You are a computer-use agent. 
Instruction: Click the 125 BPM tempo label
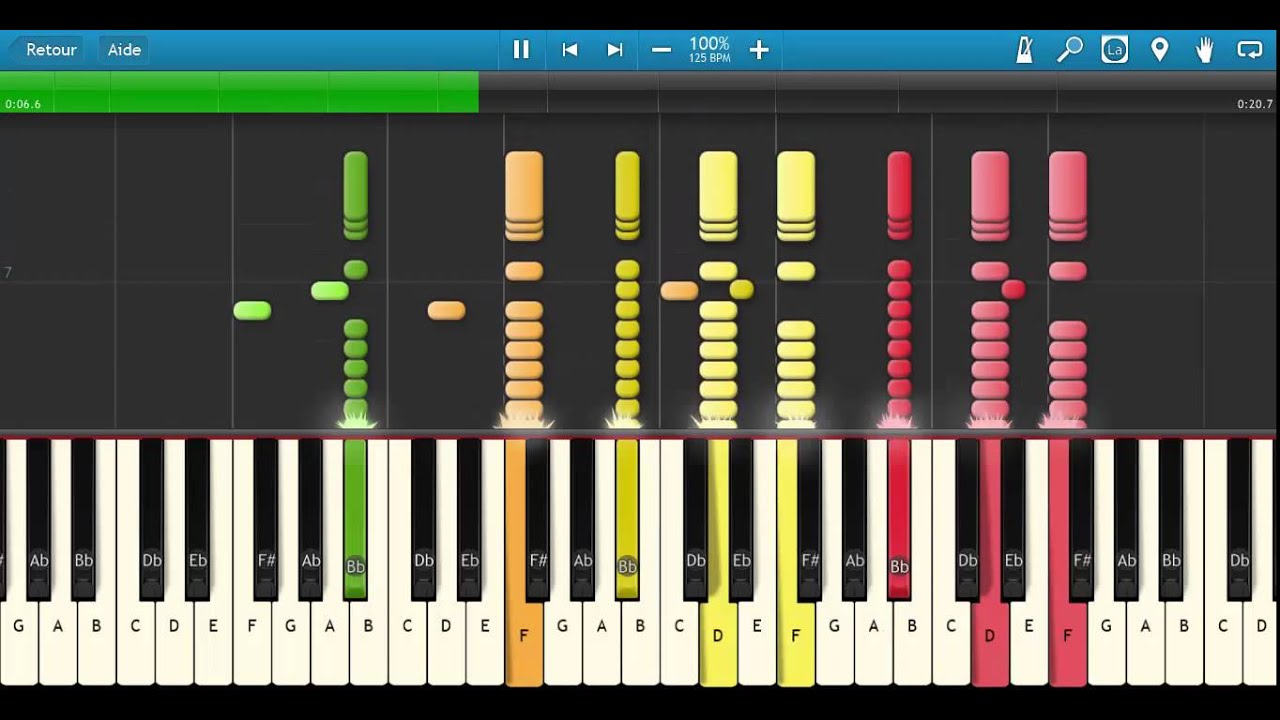pos(709,59)
